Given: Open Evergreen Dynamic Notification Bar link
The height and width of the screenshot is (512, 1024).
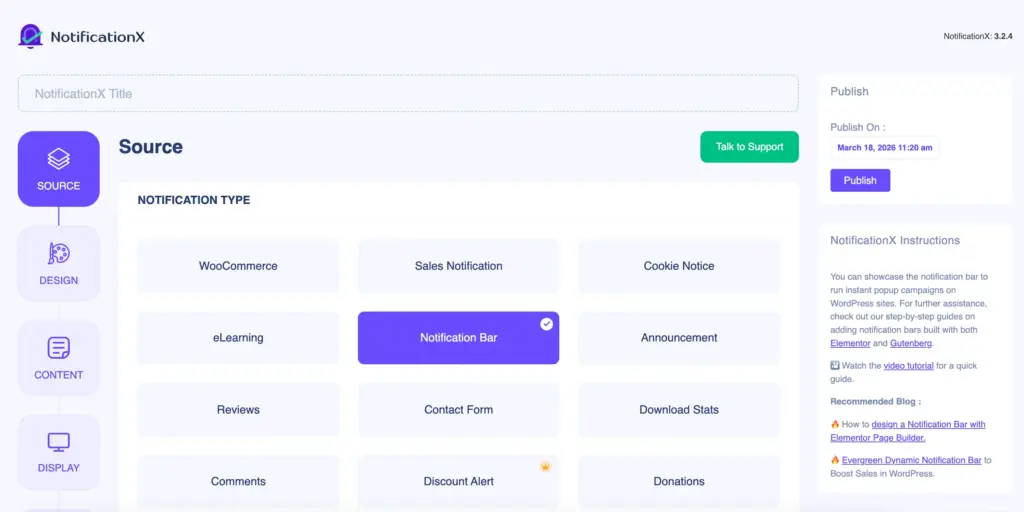Looking at the screenshot, I should point(912,460).
